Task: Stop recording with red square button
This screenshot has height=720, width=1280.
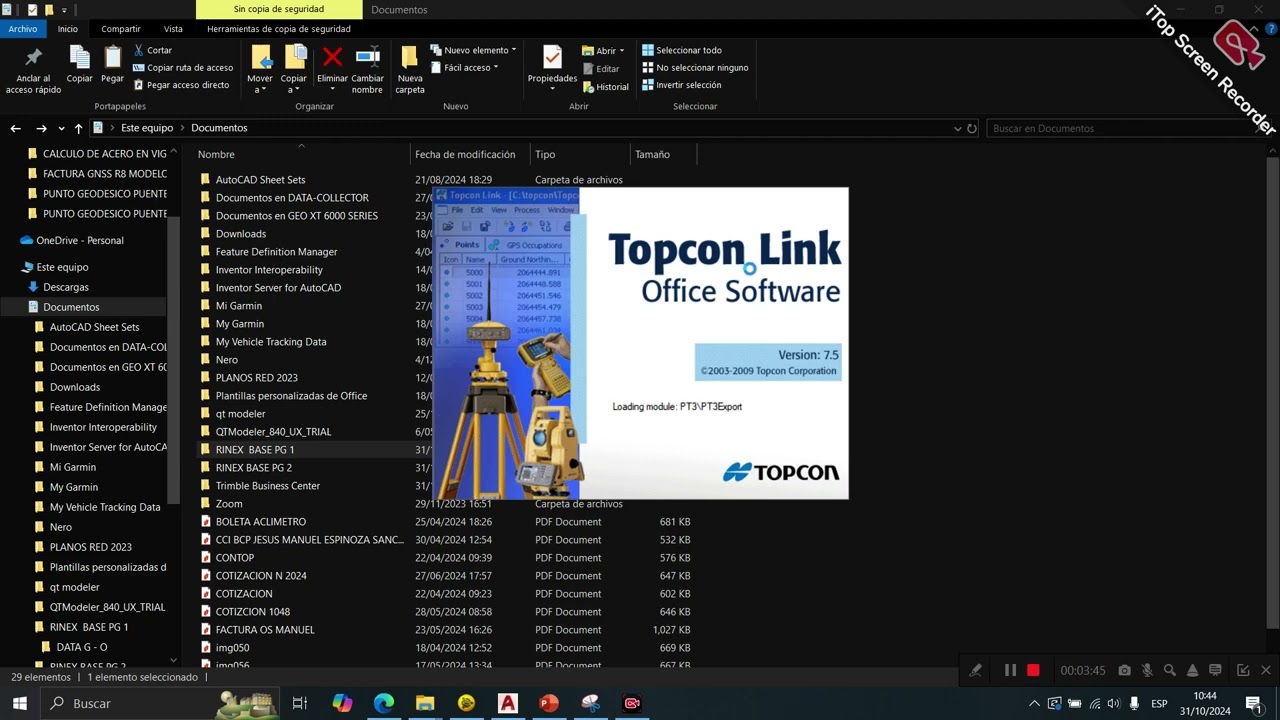Action: [1033, 670]
